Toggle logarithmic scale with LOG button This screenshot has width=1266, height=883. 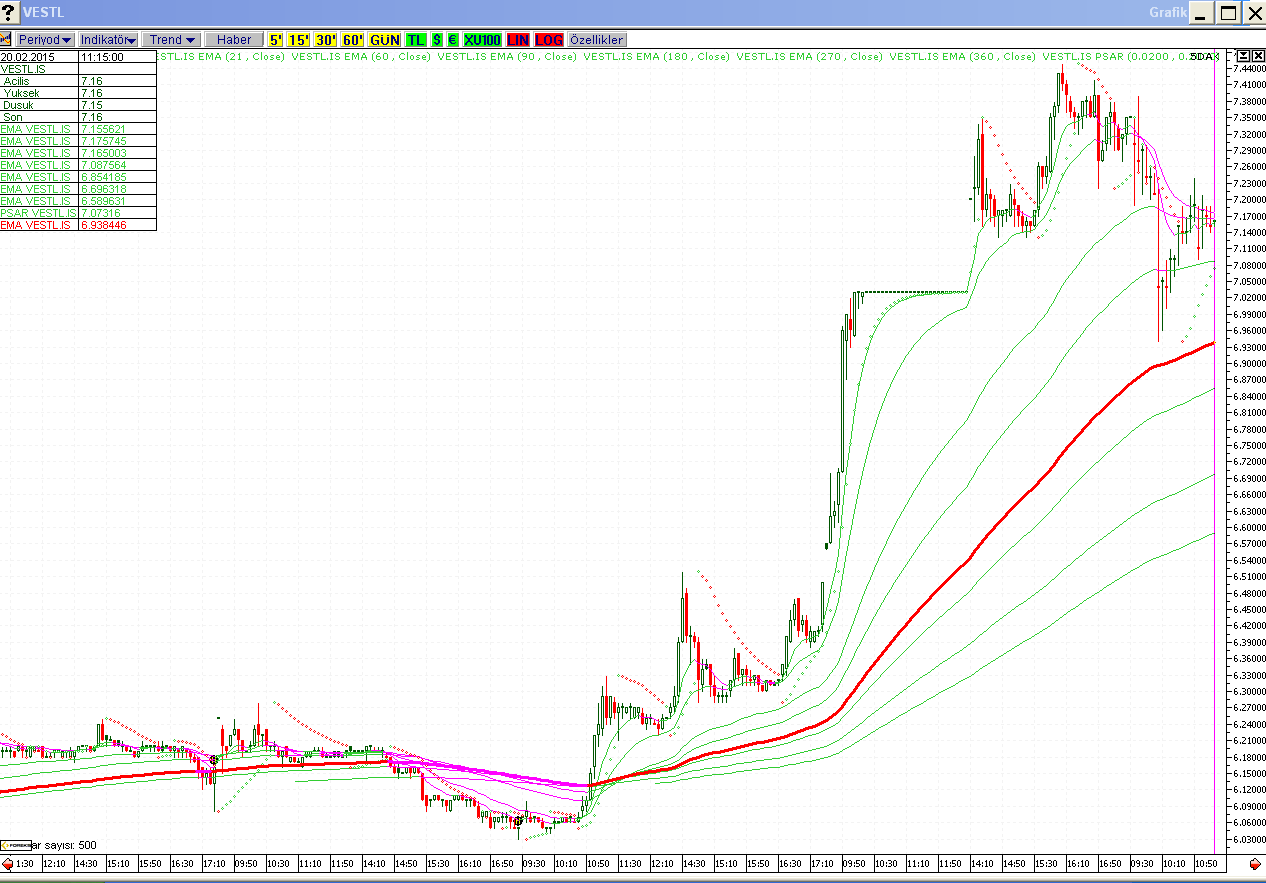(x=549, y=40)
